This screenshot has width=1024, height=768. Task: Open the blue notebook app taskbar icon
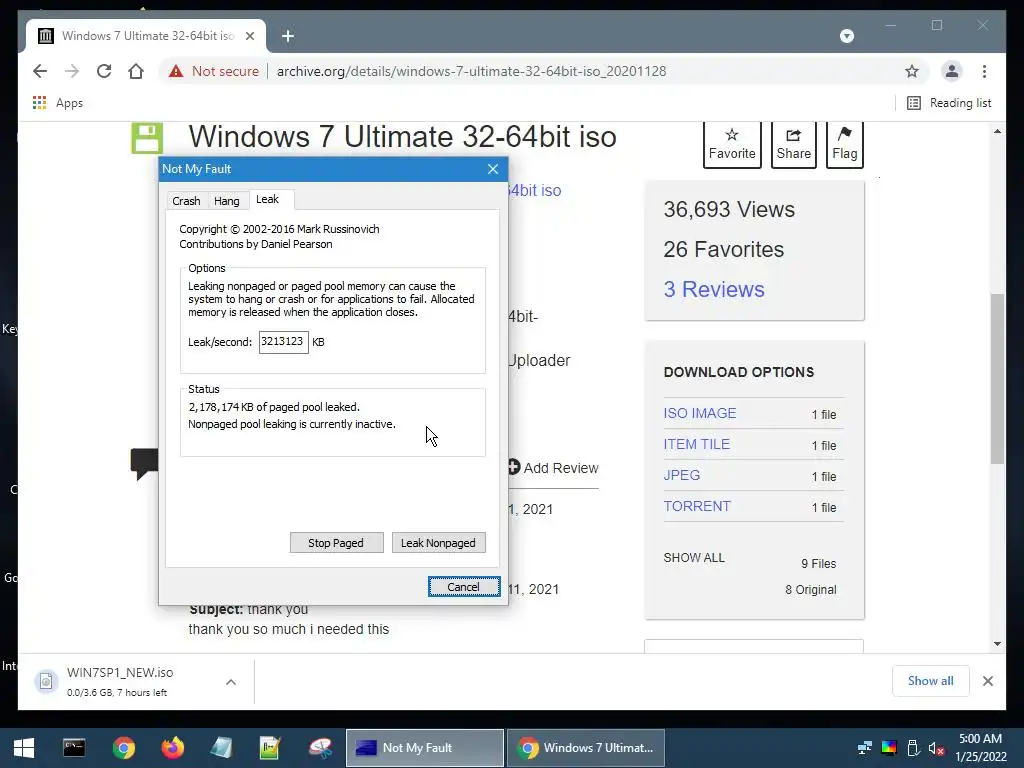tap(222, 748)
